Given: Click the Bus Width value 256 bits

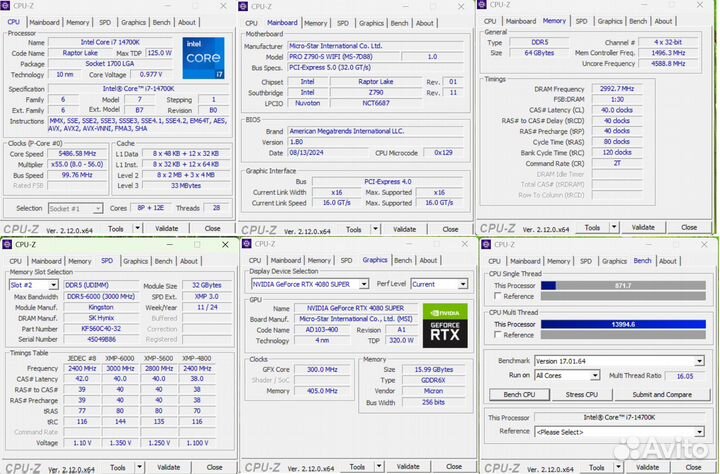Looking at the screenshot, I should [x=433, y=402].
